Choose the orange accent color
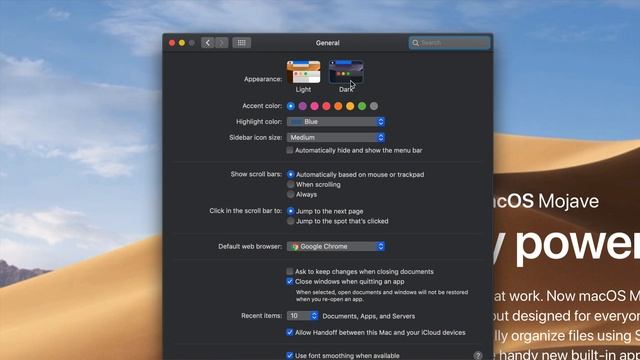This screenshot has height=360, width=640. point(338,106)
